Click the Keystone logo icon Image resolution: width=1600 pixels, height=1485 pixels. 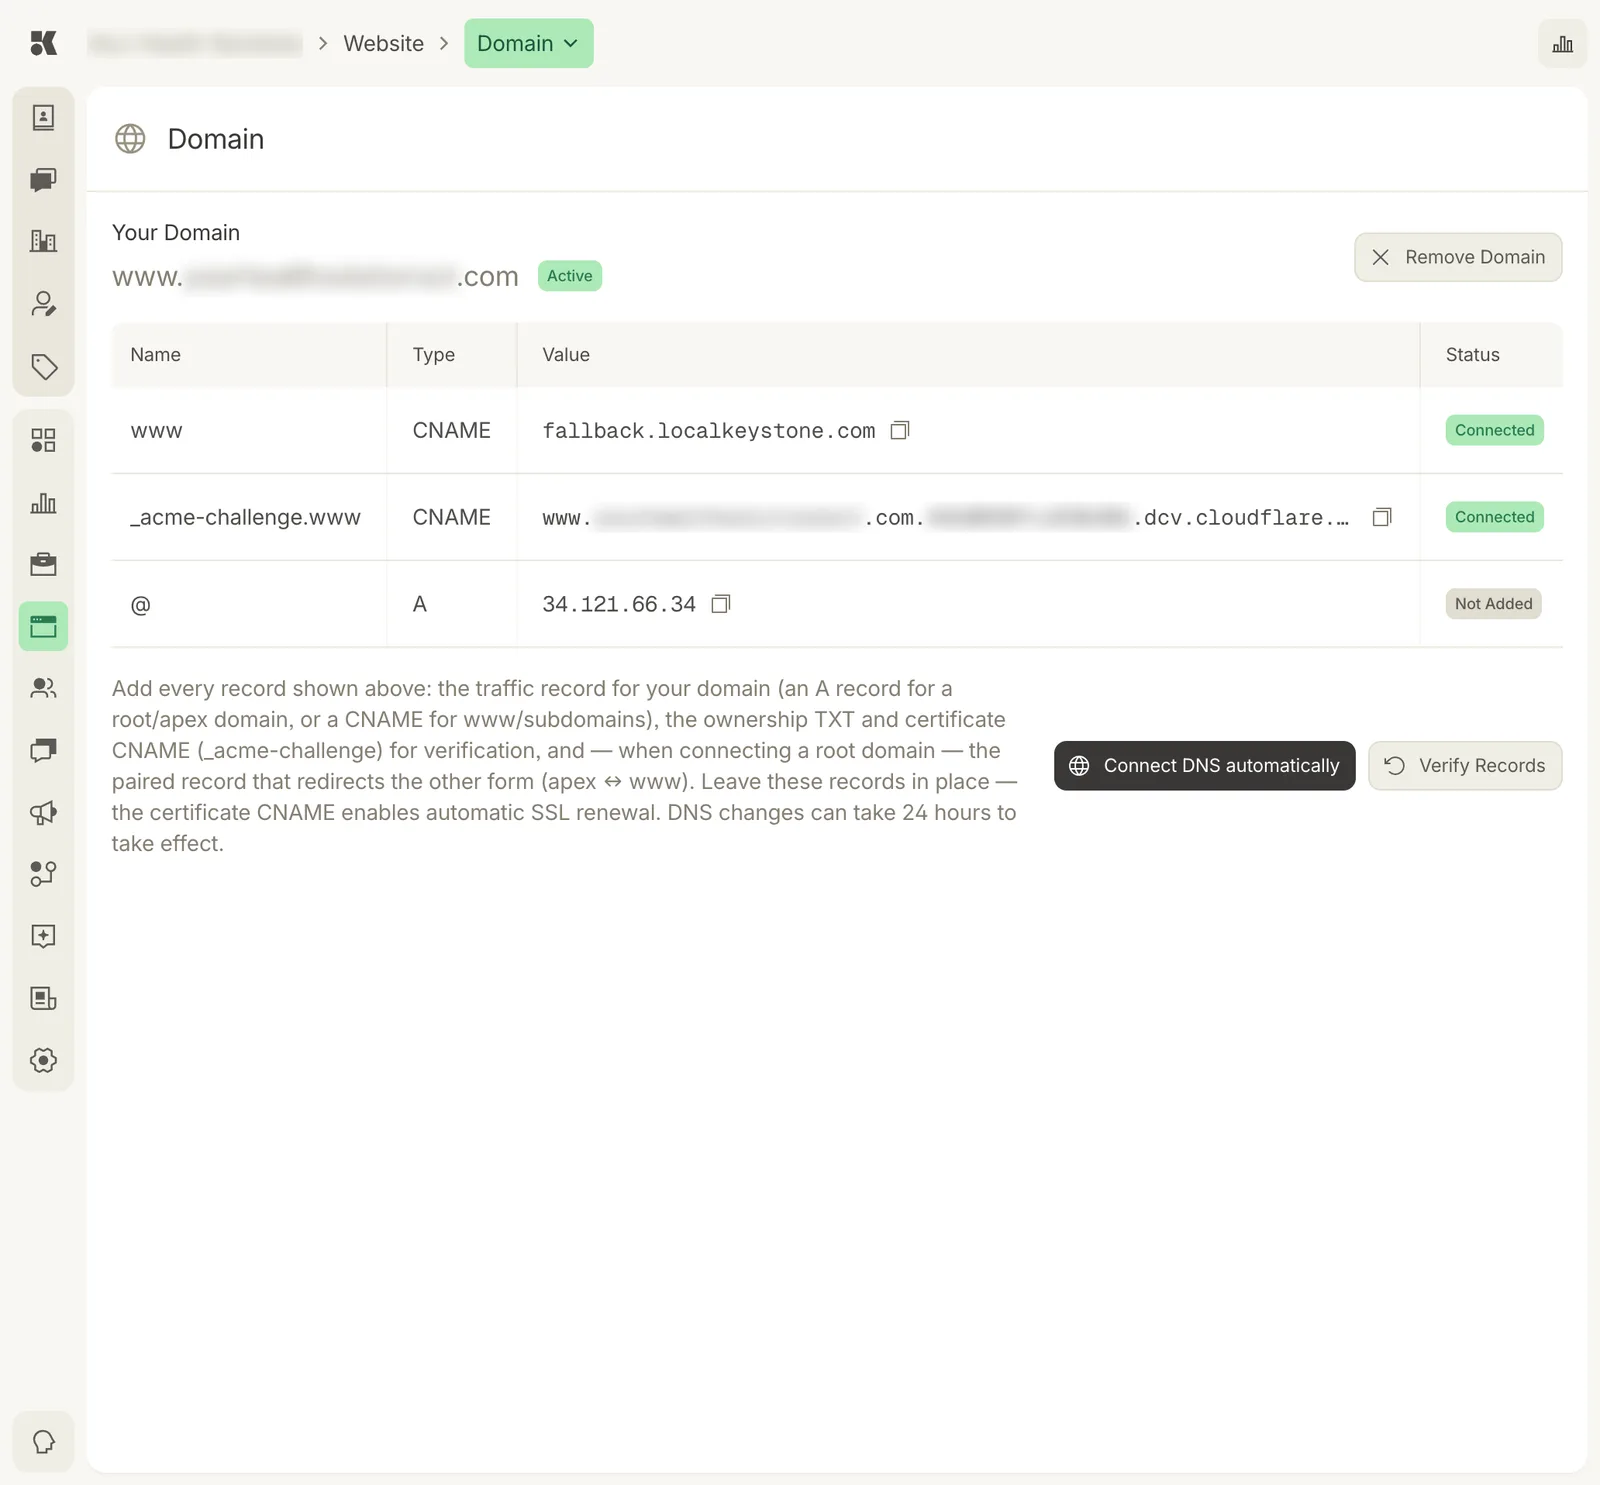point(43,43)
